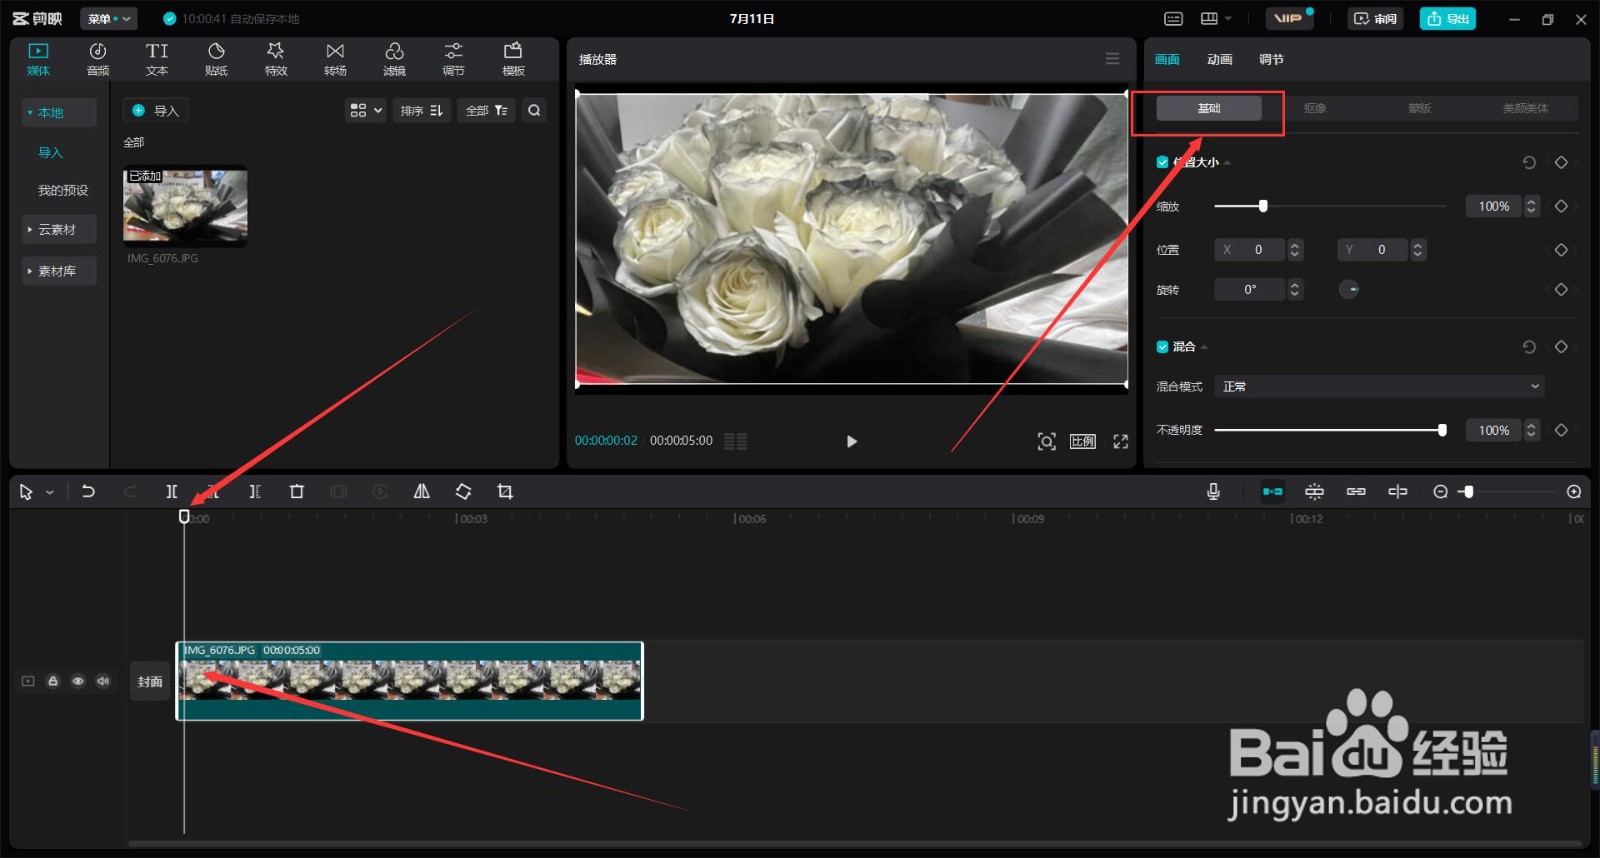The height and width of the screenshot is (858, 1600).
Task: Crop the clip with crop icon
Action: coord(505,491)
